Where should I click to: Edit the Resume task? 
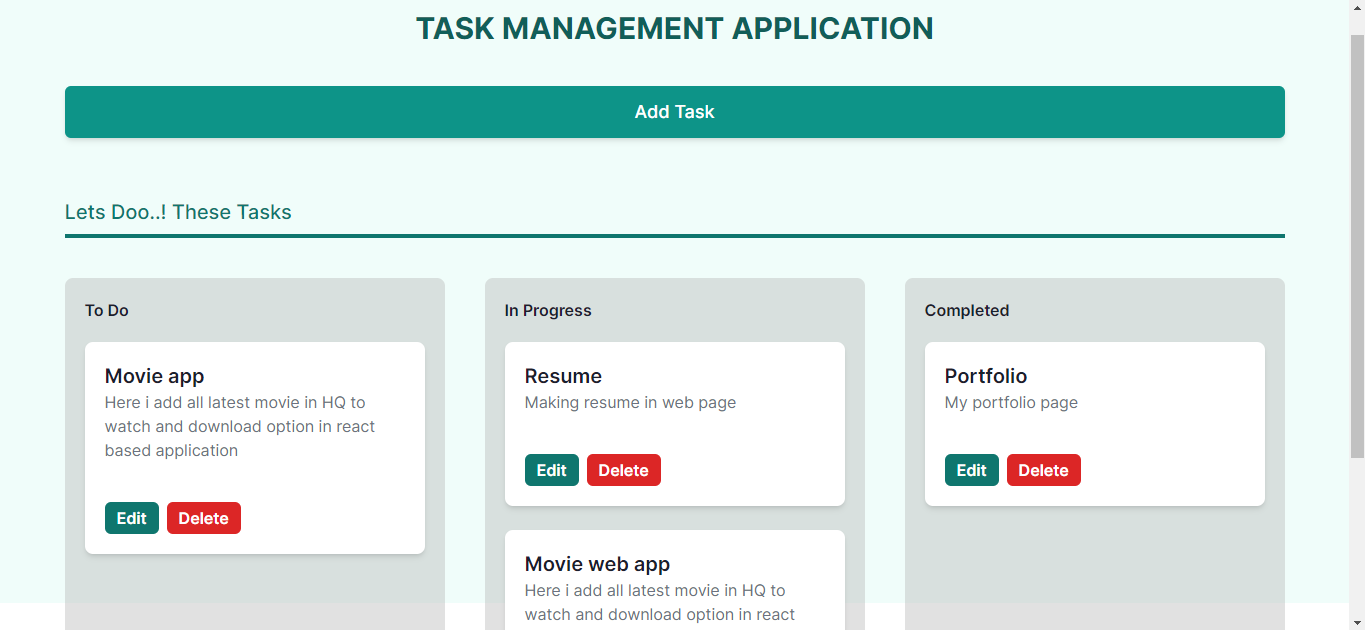click(552, 470)
